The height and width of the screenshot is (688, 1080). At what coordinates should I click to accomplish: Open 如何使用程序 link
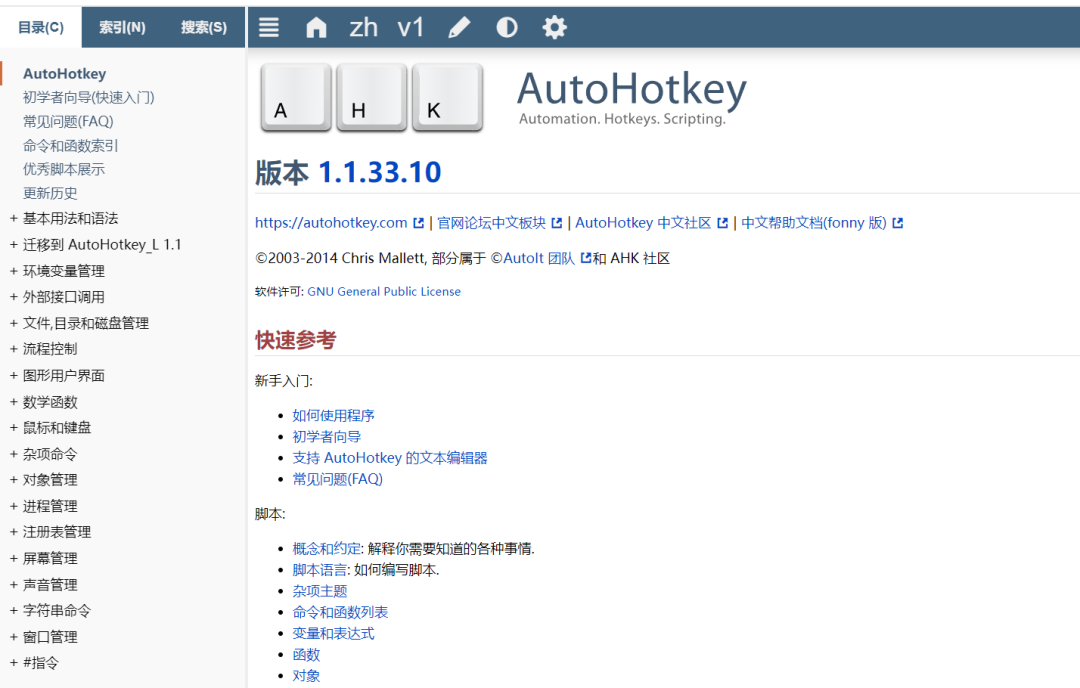click(333, 415)
